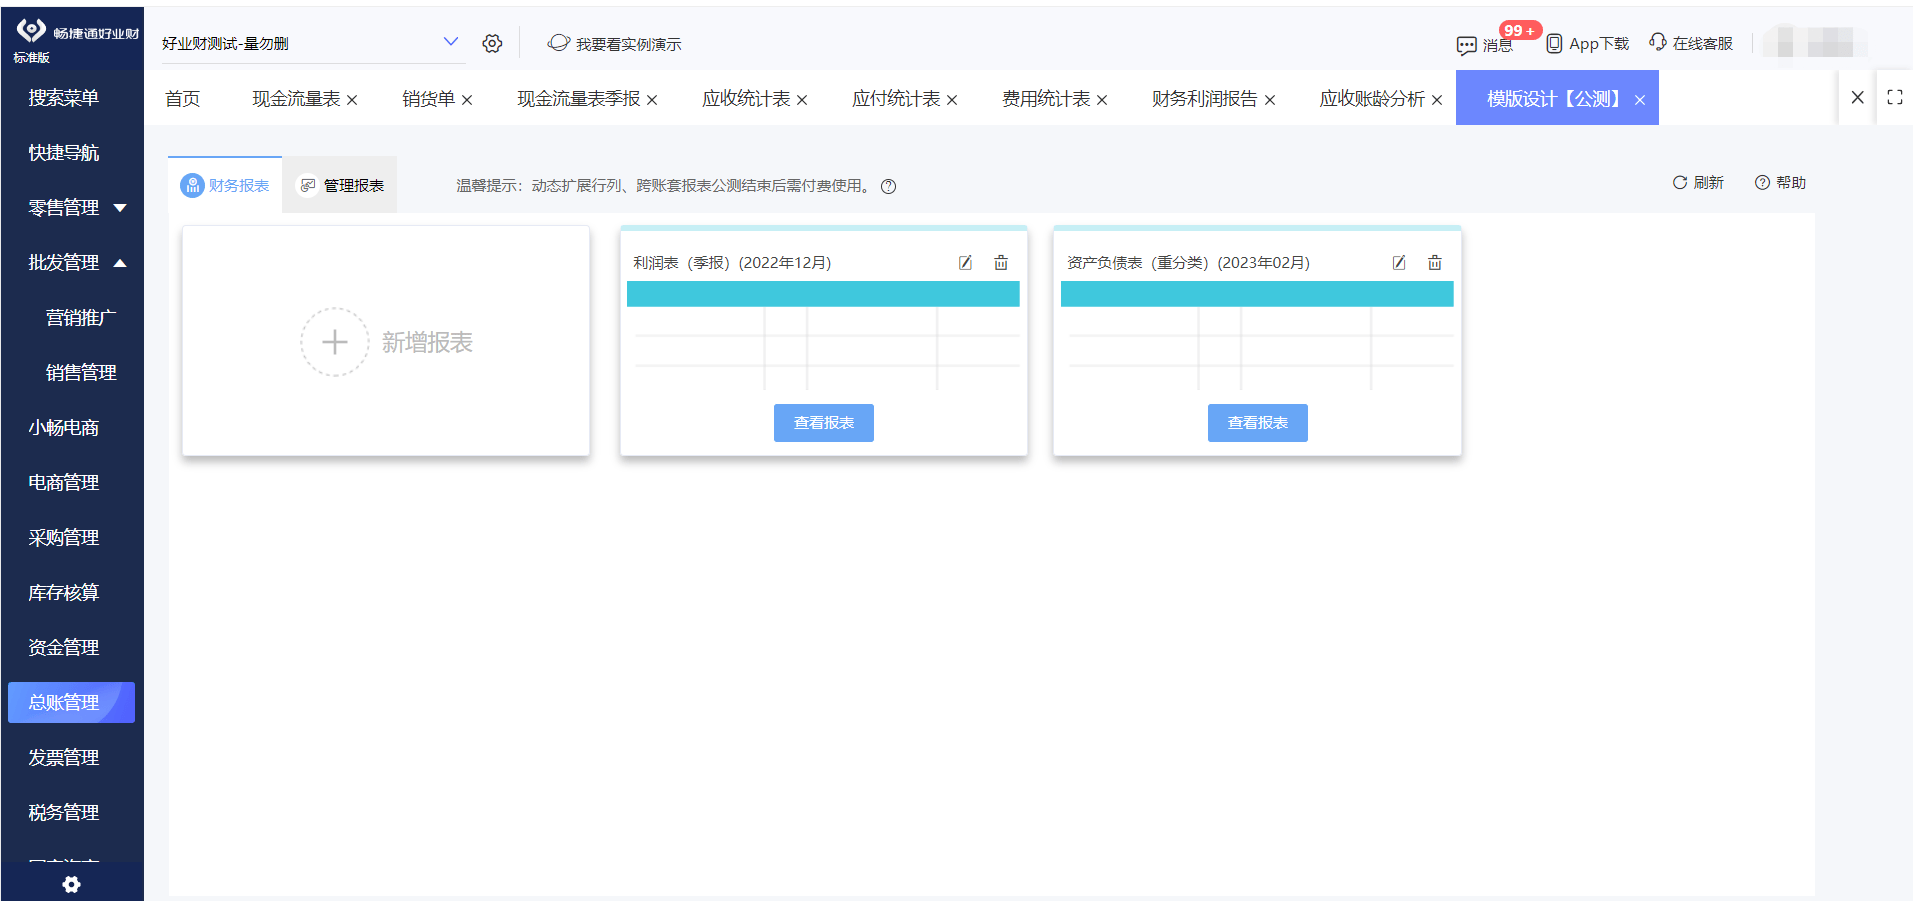Viewport: 1913px width, 901px height.
Task: Open the settings gear next to account name
Action: click(x=491, y=43)
